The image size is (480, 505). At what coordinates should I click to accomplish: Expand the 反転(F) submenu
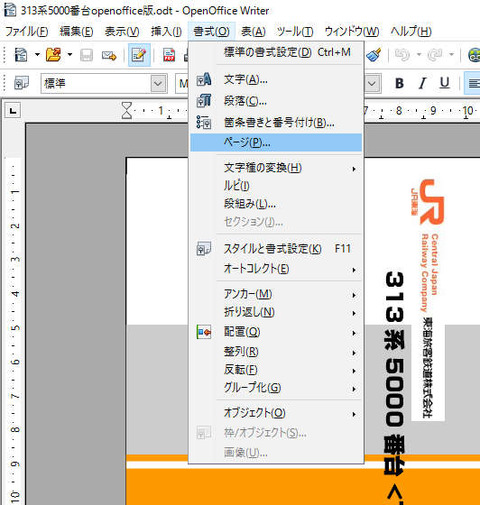pyautogui.click(x=276, y=369)
